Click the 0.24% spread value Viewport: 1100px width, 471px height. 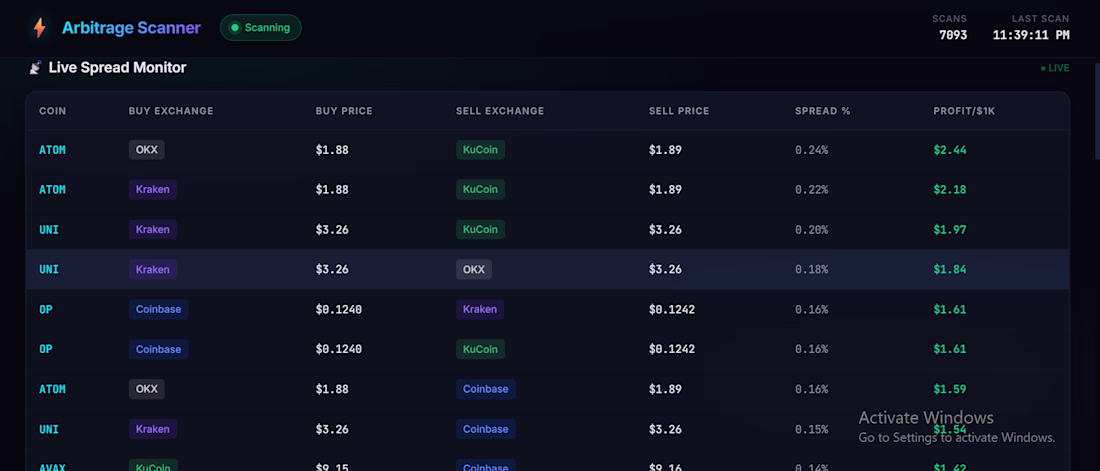coord(812,150)
